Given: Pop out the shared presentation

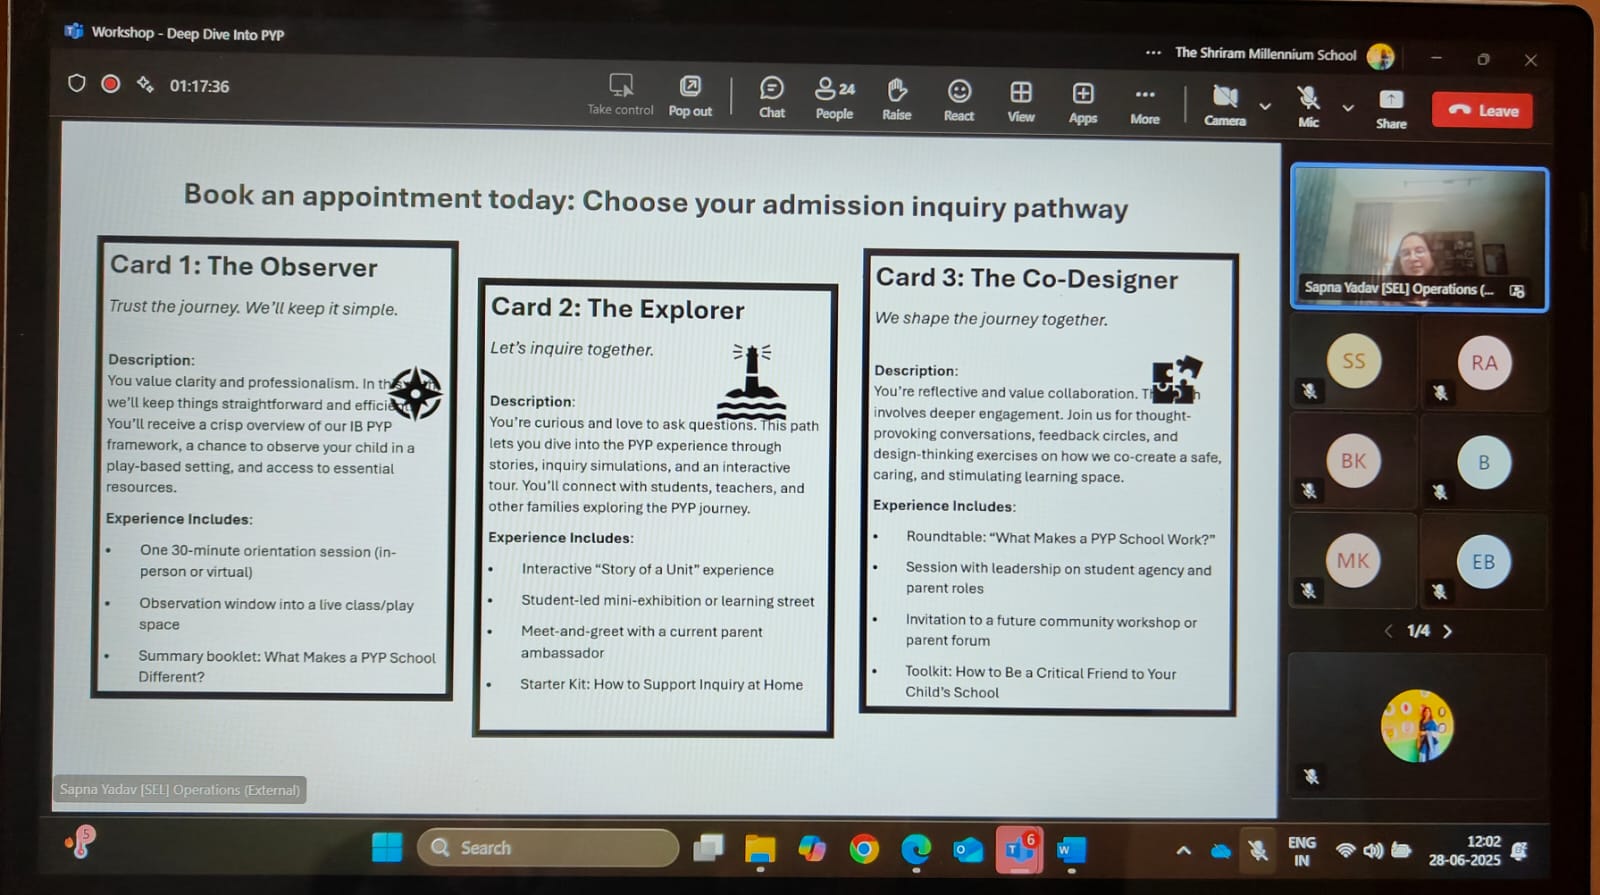Looking at the screenshot, I should point(690,95).
